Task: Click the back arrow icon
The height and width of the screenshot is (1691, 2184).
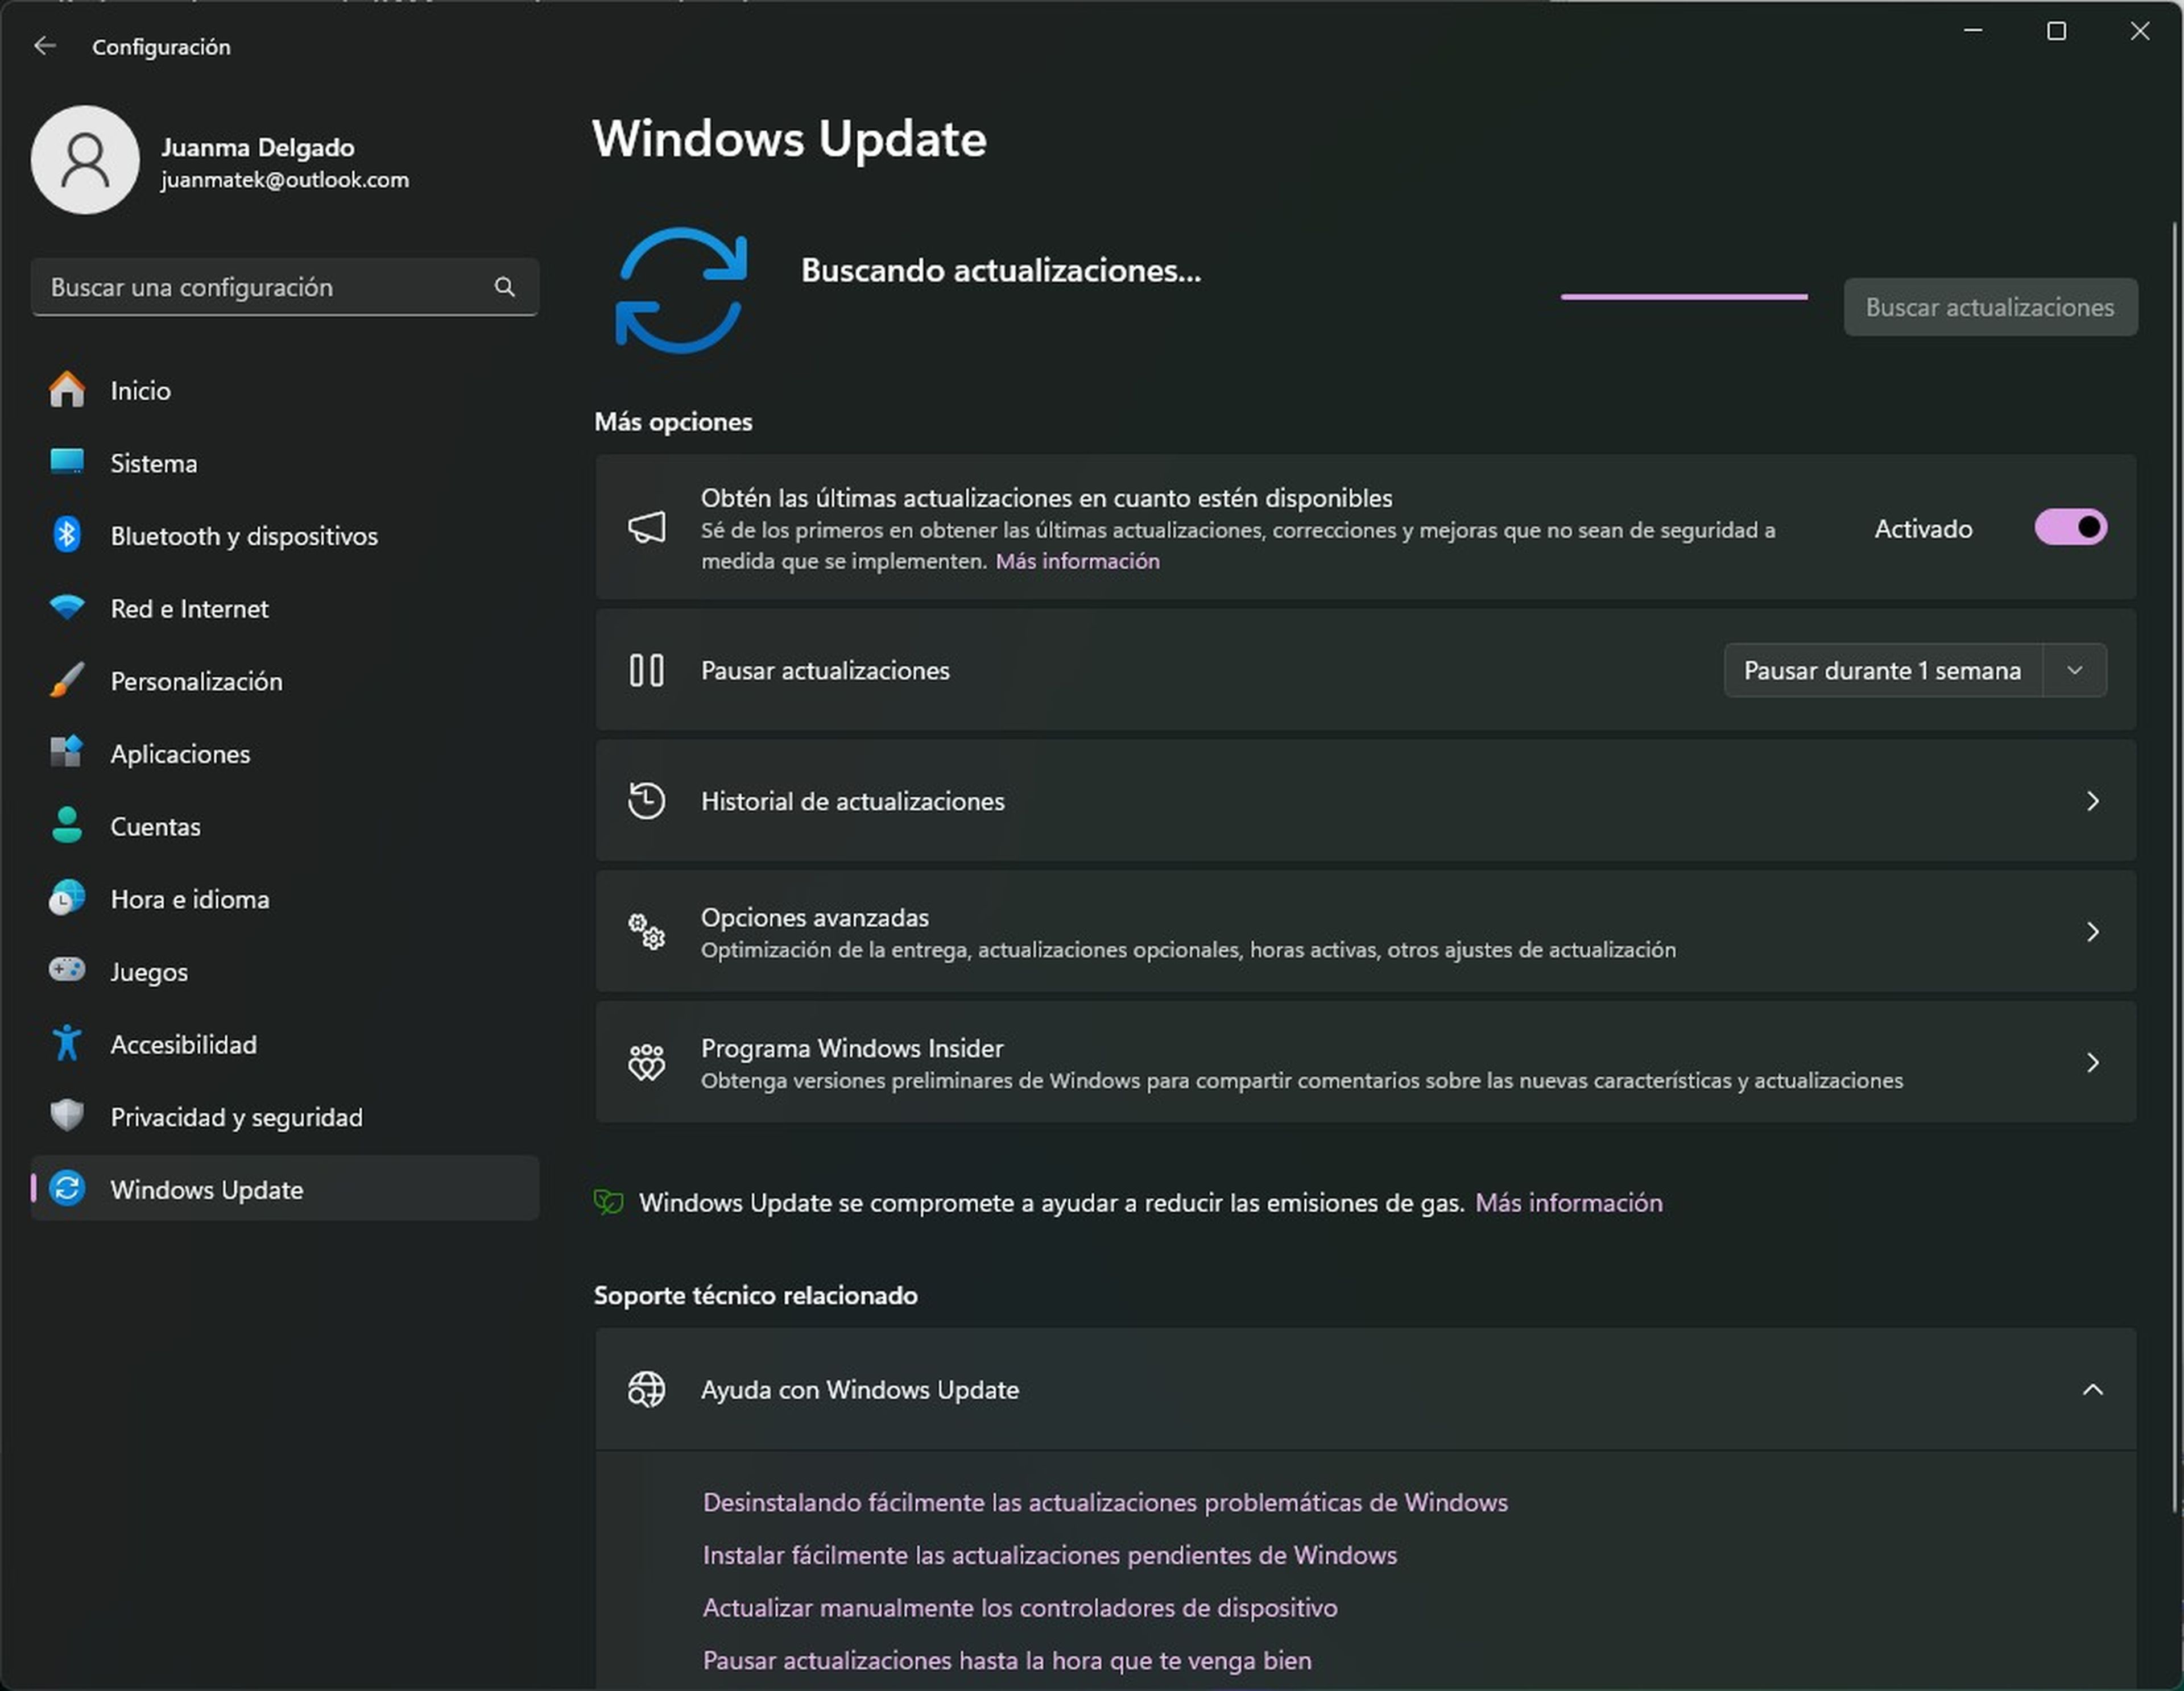Action: [45, 46]
